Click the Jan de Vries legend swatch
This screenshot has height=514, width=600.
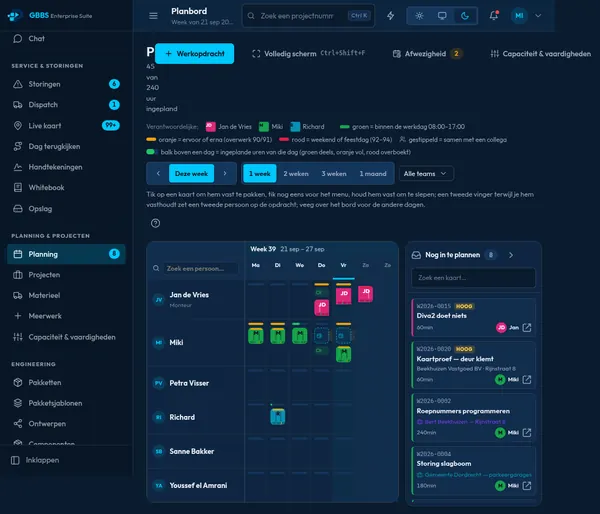pyautogui.click(x=210, y=126)
